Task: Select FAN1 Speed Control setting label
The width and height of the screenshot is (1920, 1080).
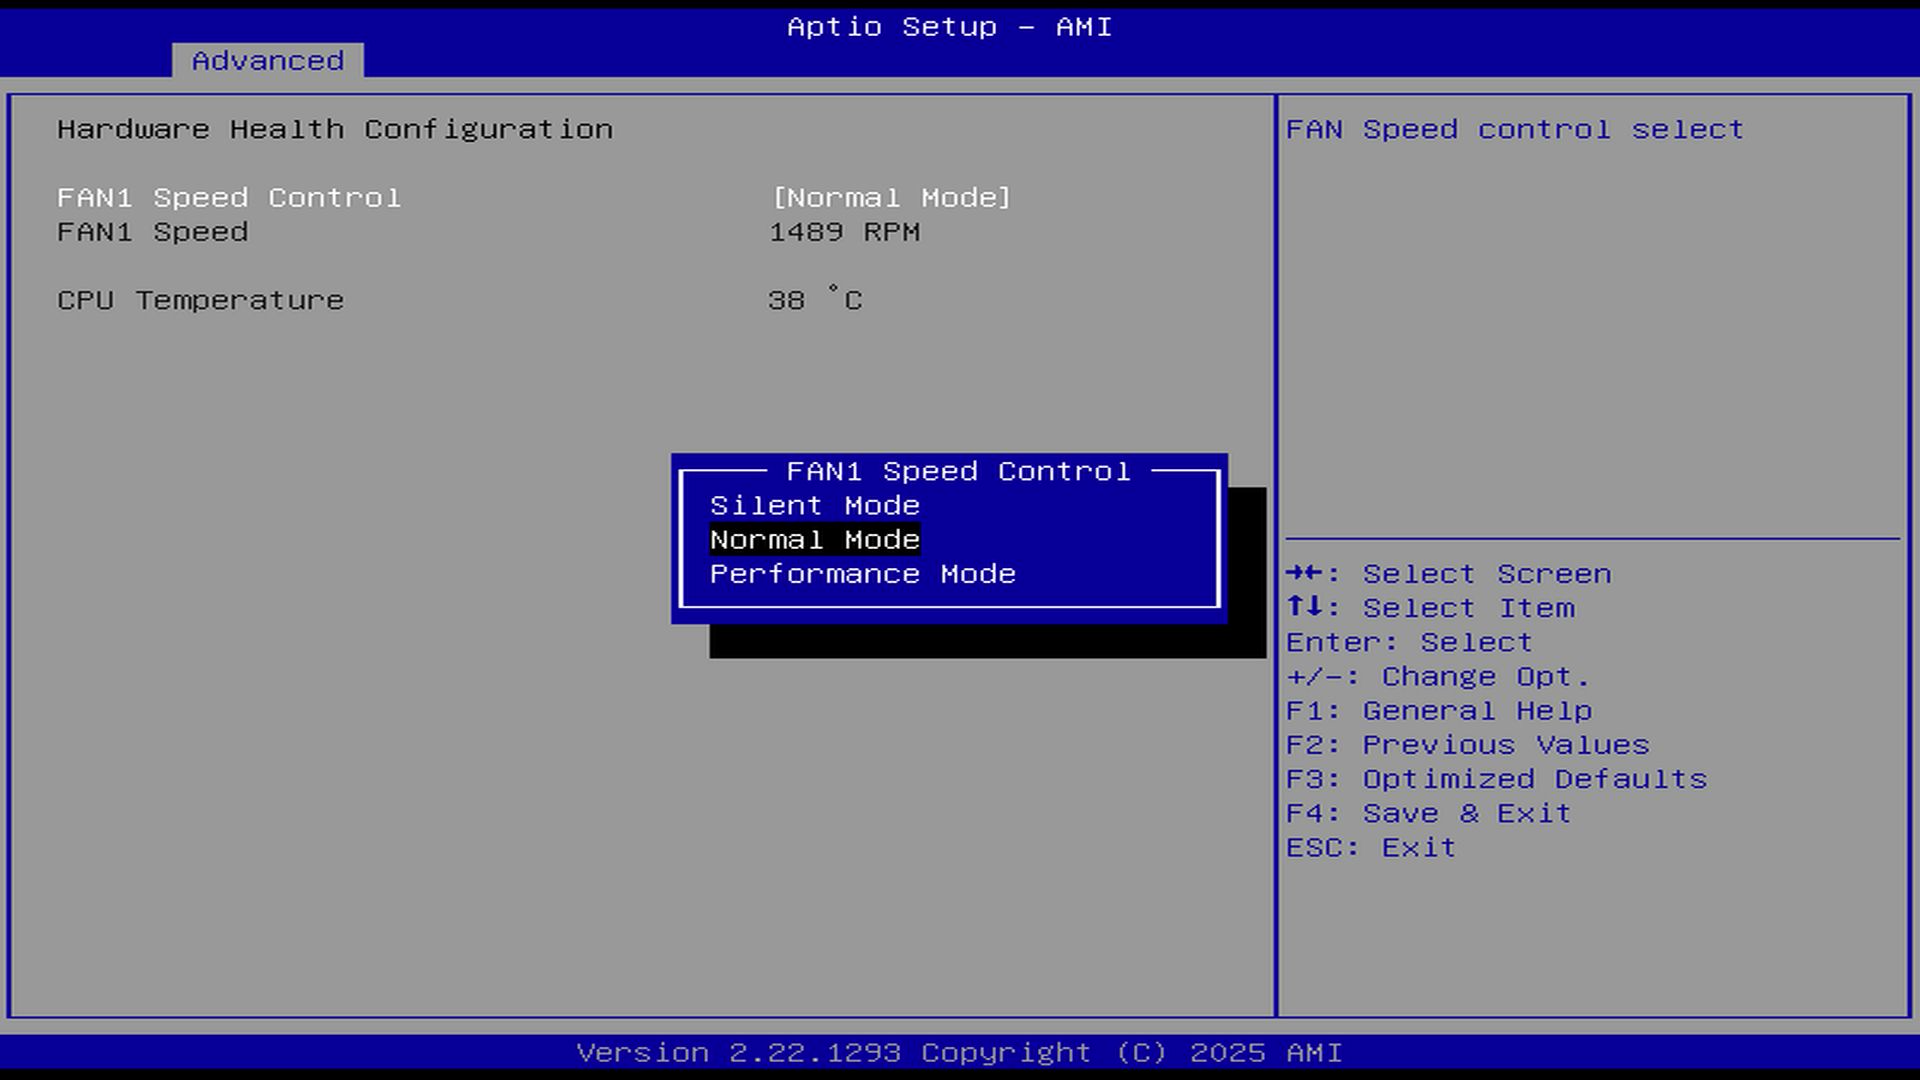Action: 229,198
